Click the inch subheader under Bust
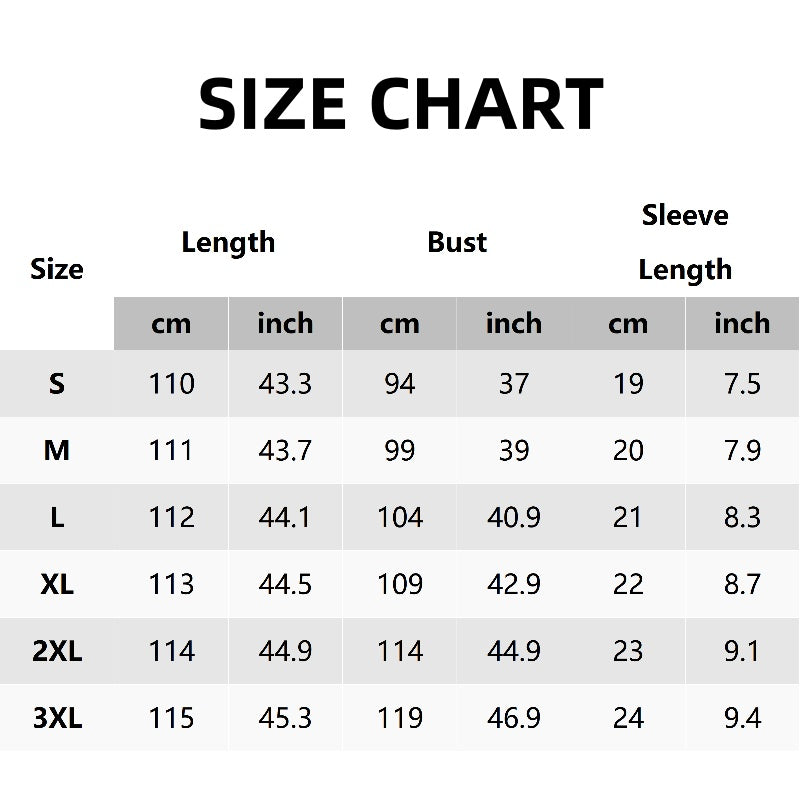The image size is (800, 800). tap(514, 324)
